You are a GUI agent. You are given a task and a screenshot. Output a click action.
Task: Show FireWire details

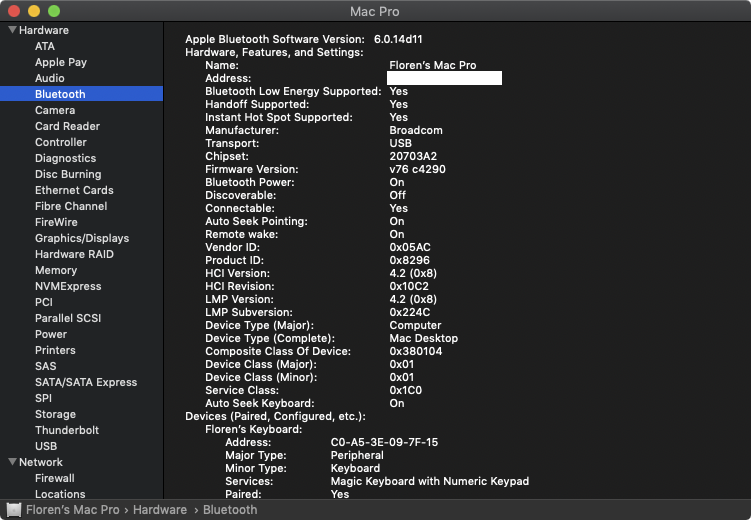point(56,222)
